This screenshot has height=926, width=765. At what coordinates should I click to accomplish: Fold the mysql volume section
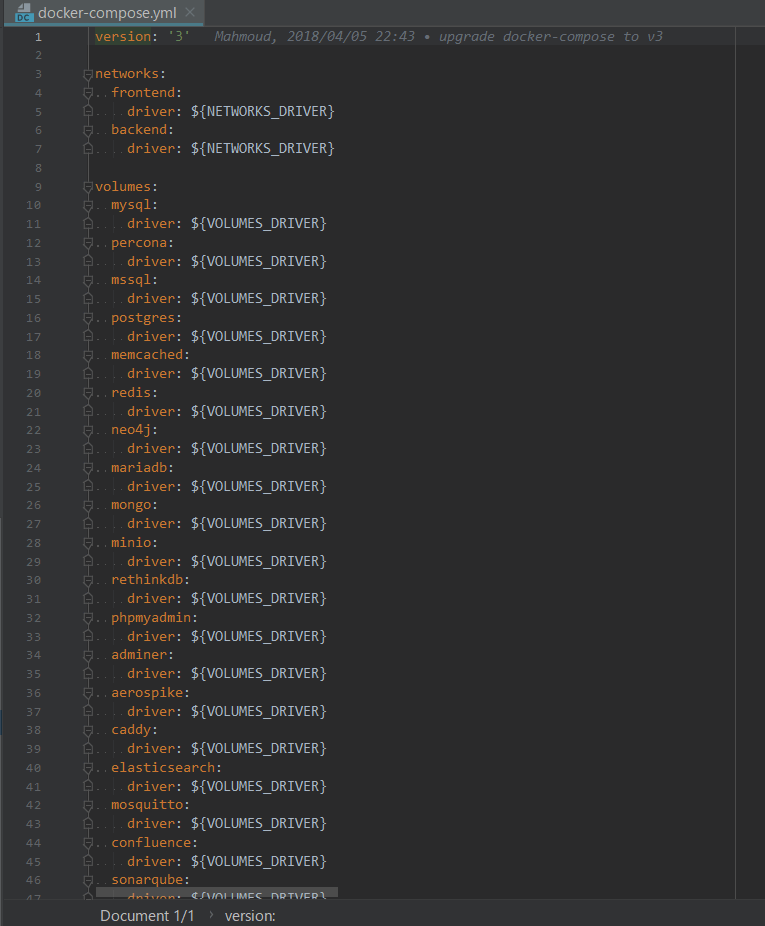tap(88, 205)
